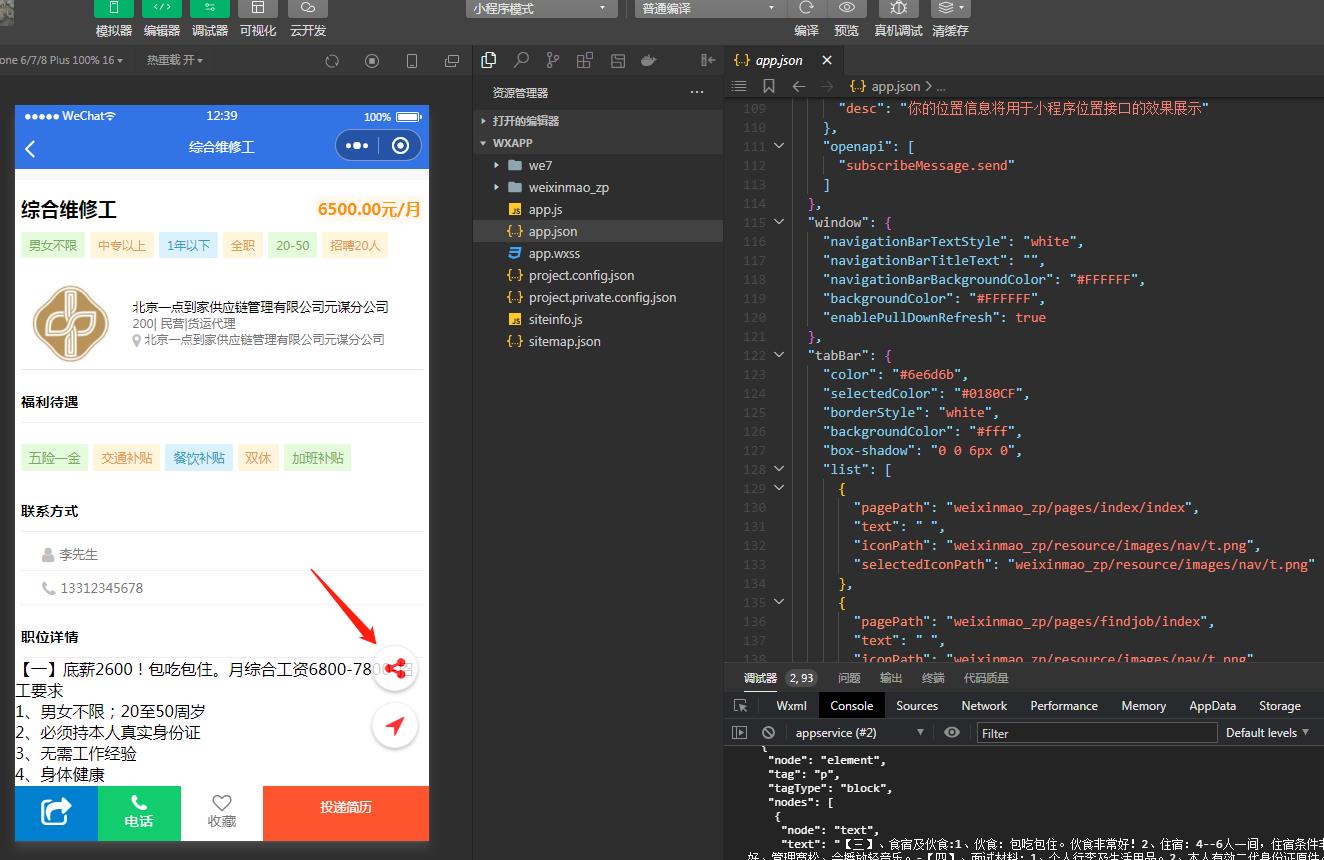Click the real device debug bug icon

[x=898, y=9]
